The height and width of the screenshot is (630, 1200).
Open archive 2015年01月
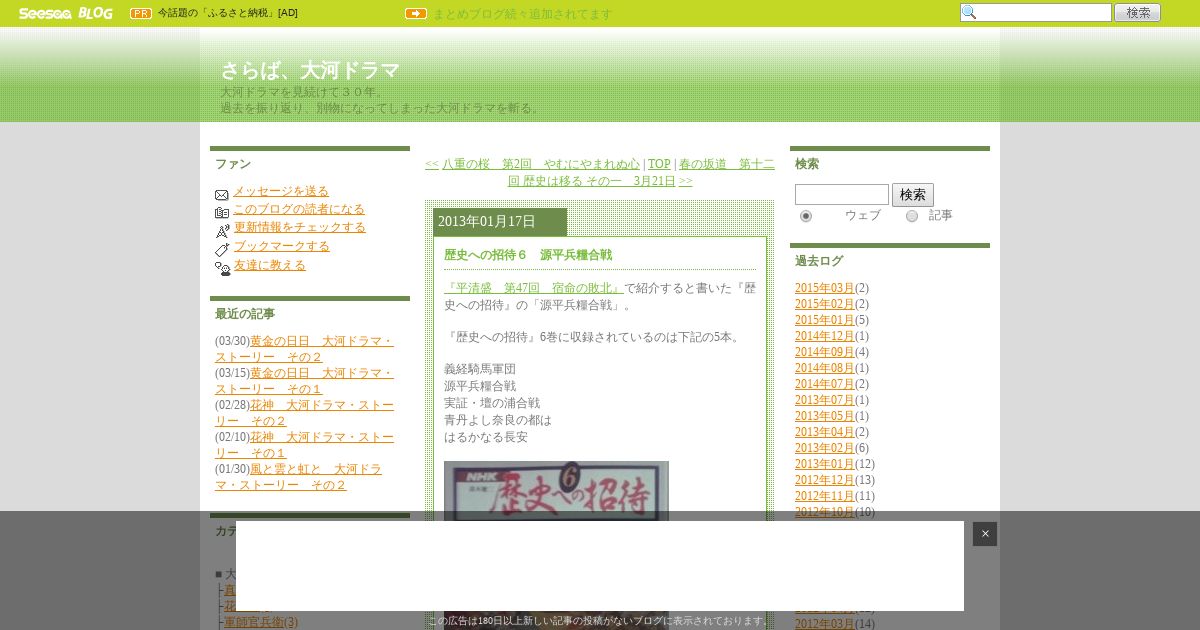(x=825, y=320)
